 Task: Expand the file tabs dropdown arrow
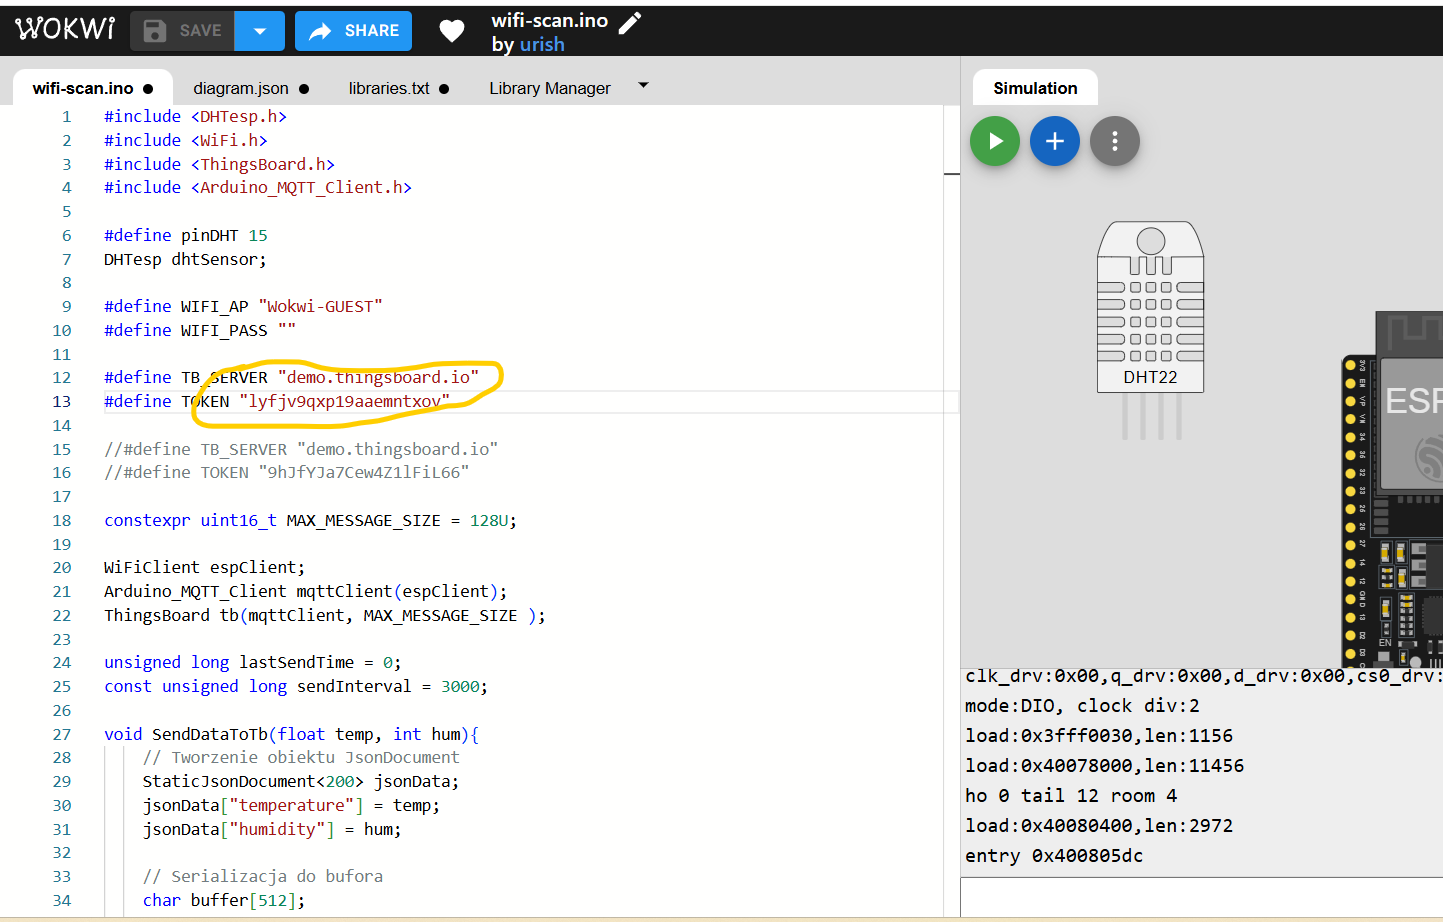point(643,85)
